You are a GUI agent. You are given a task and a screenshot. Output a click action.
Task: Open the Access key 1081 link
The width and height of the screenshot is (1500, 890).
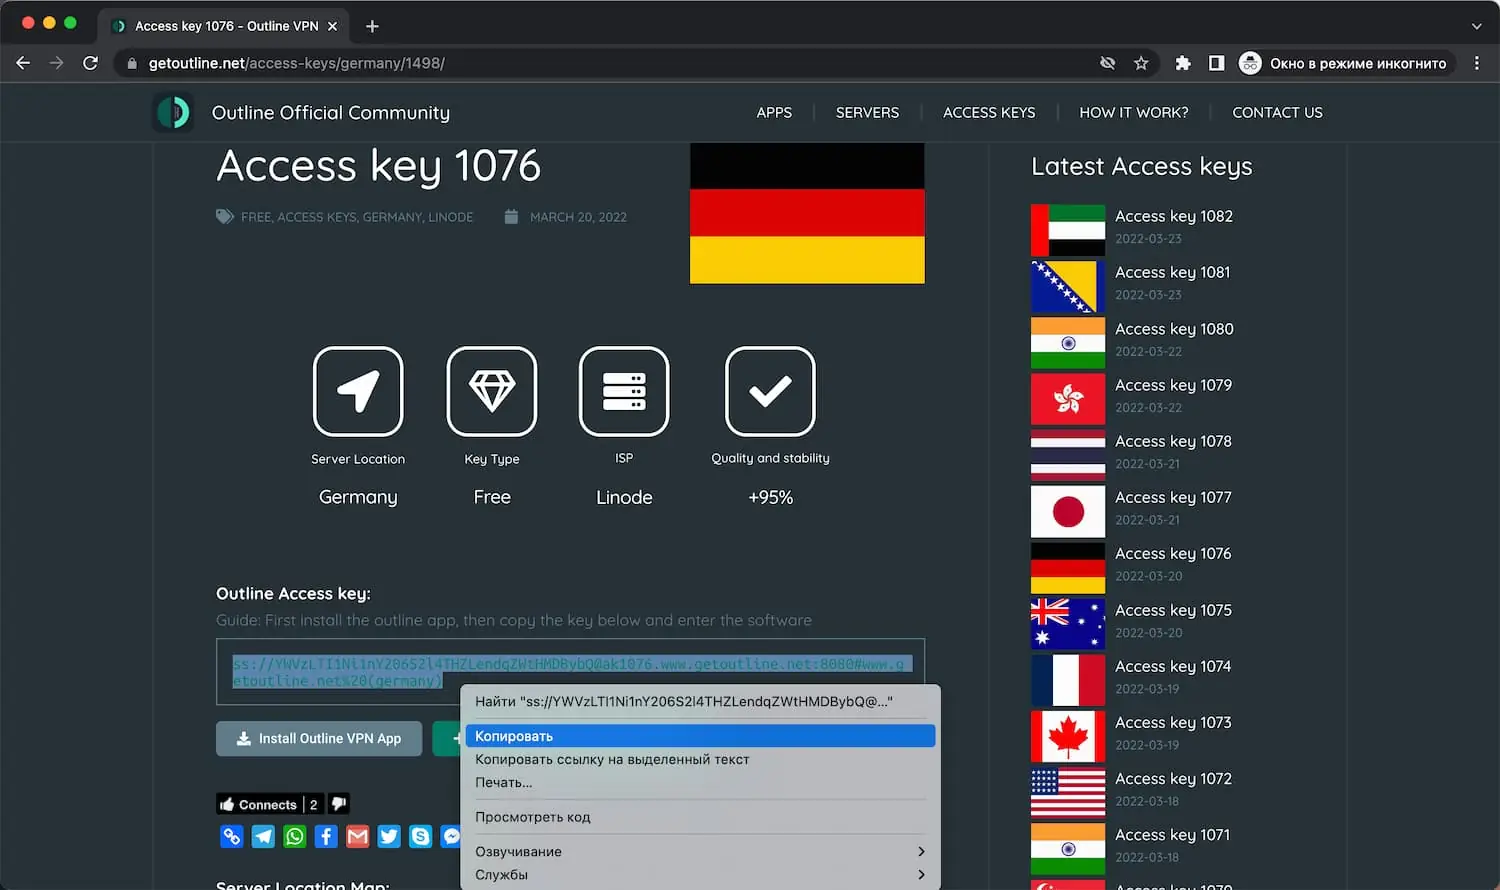coord(1172,272)
